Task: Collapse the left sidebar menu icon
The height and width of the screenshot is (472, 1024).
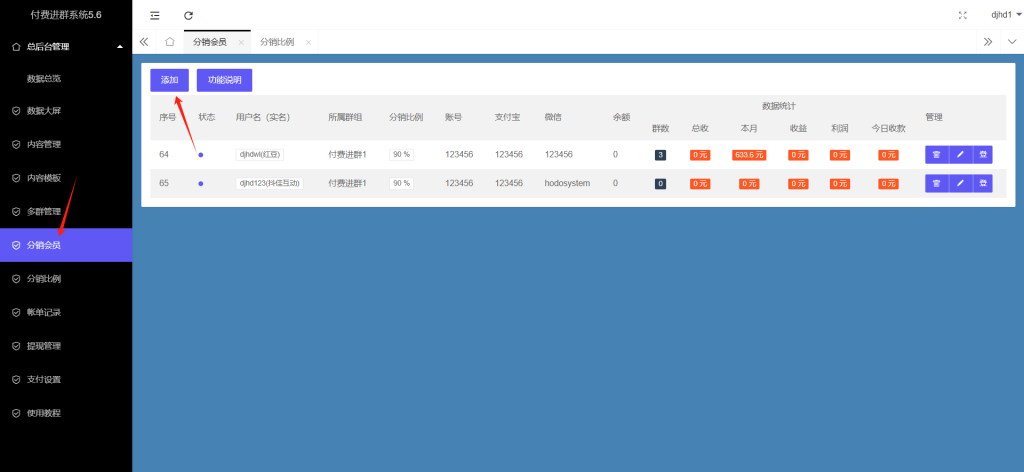Action: (x=154, y=15)
